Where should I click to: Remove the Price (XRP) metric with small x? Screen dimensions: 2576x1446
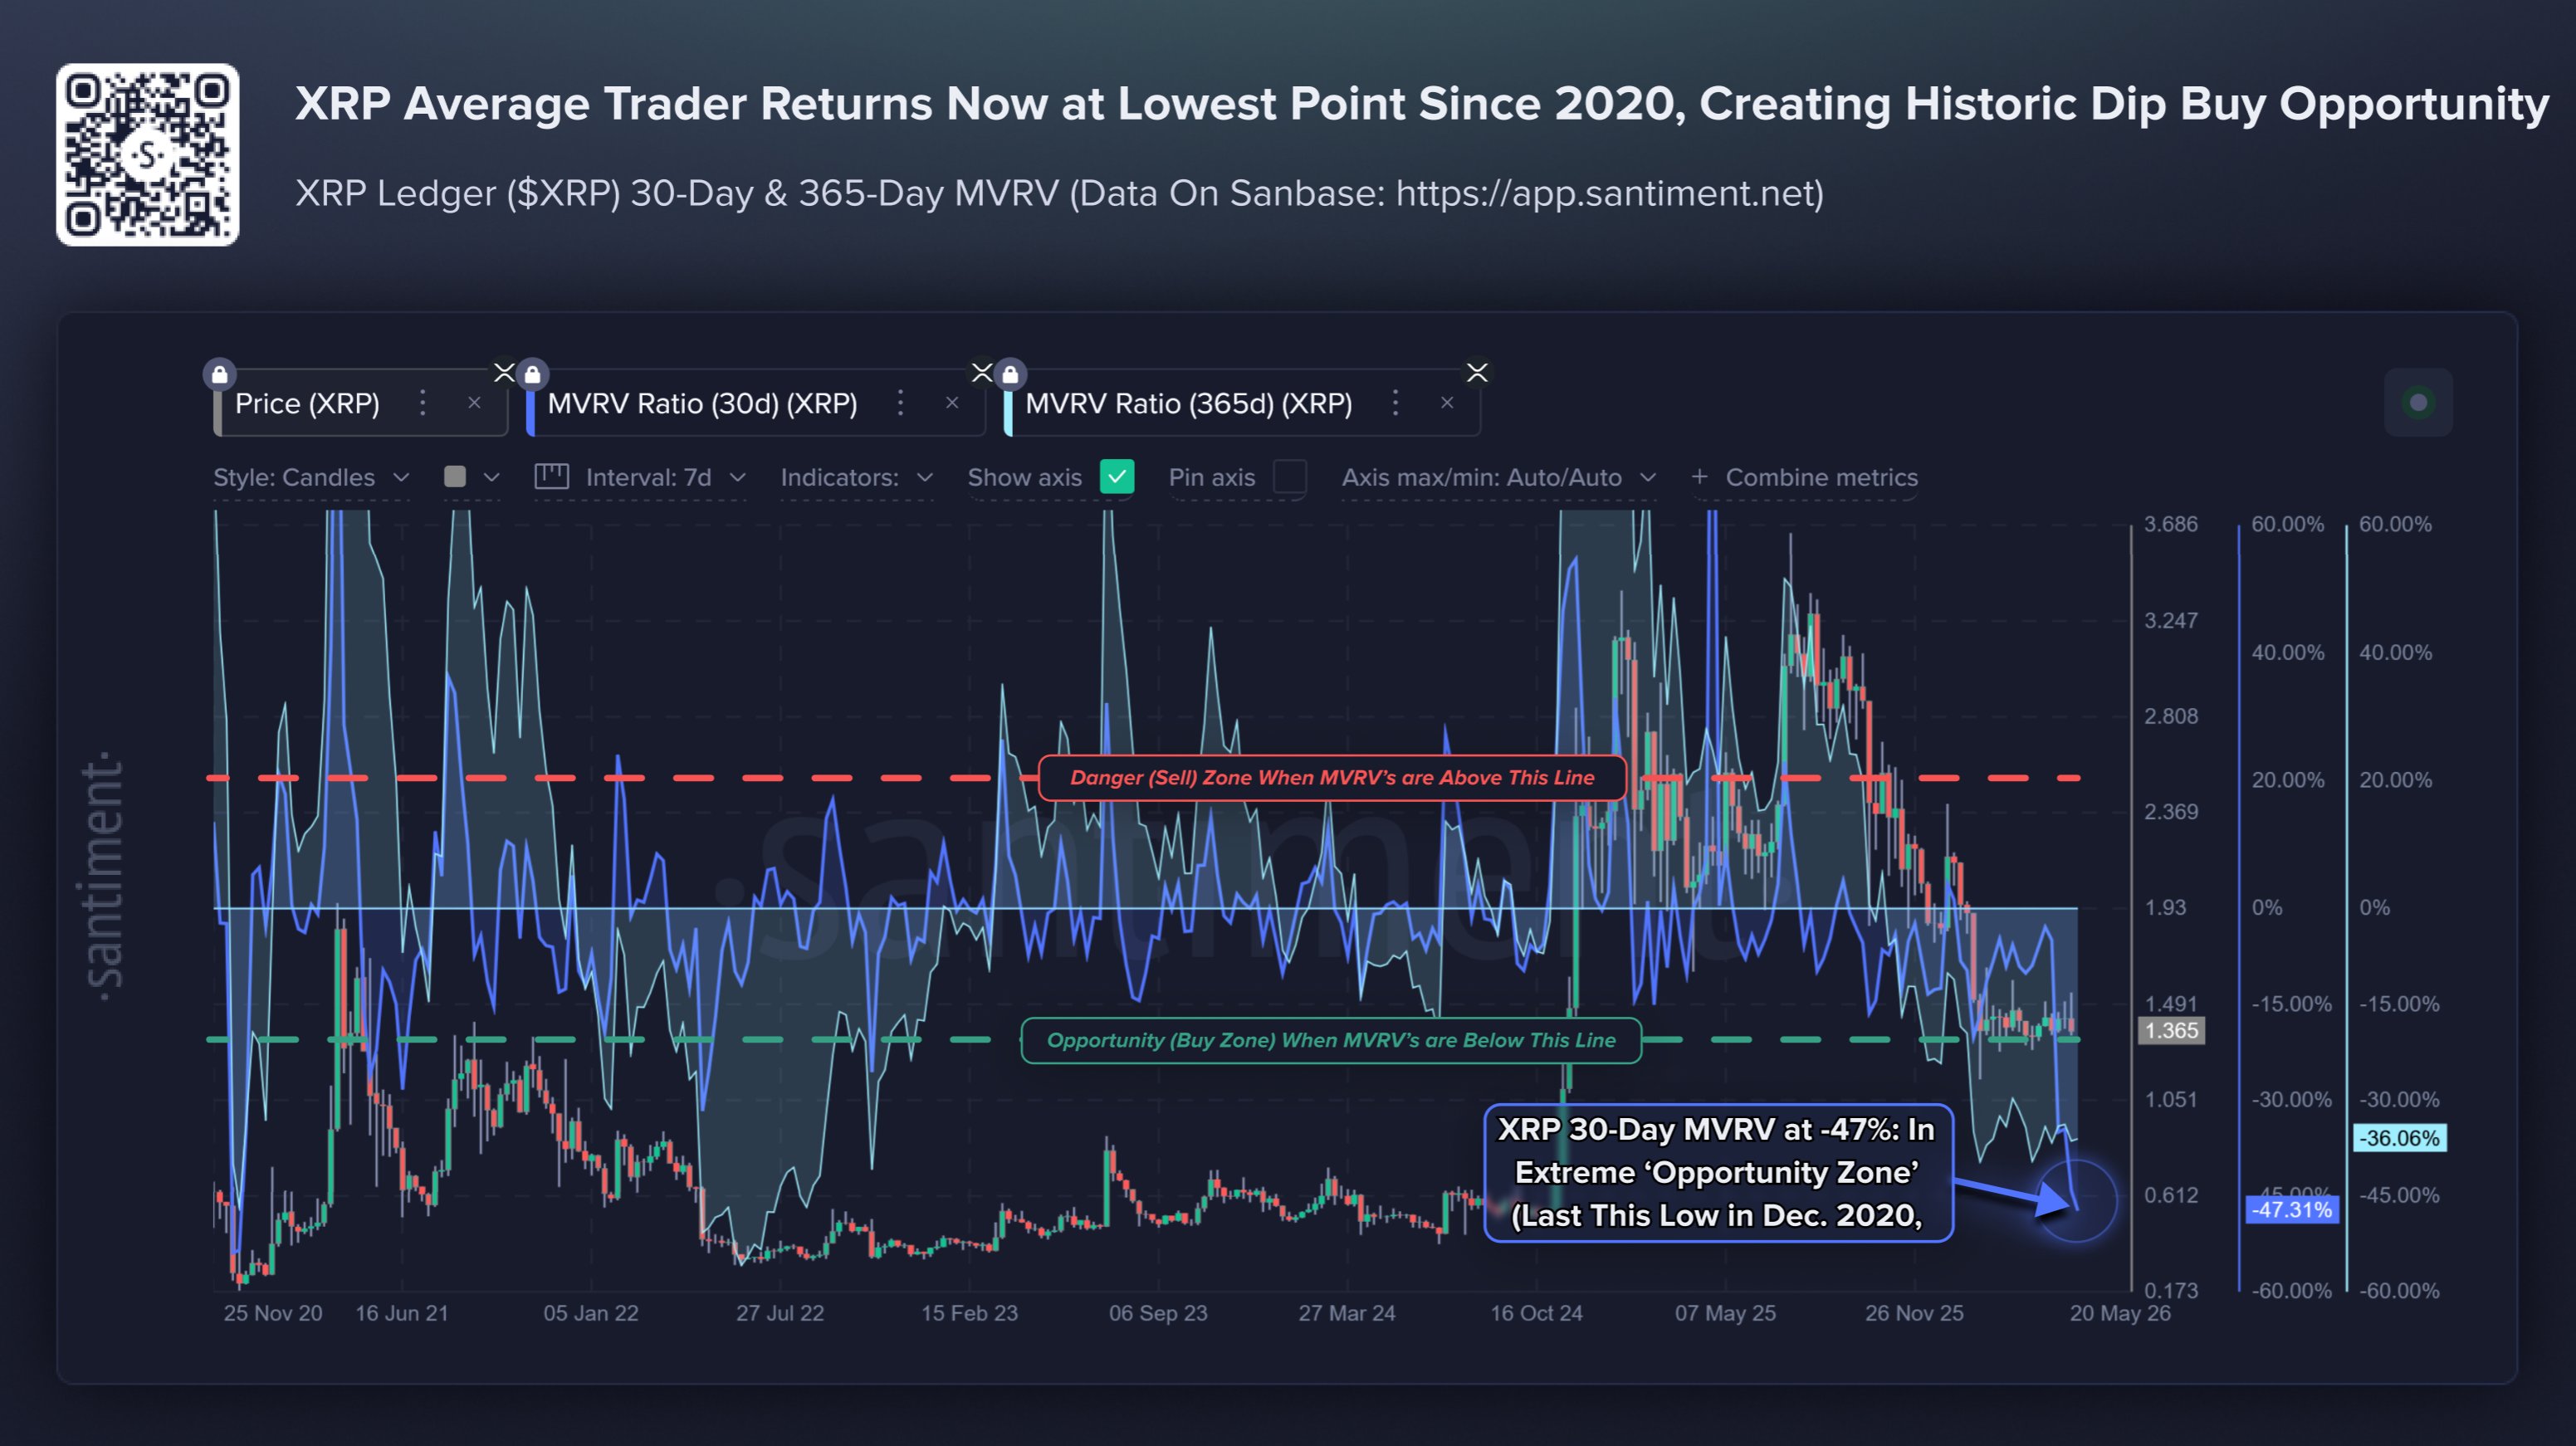click(x=474, y=403)
